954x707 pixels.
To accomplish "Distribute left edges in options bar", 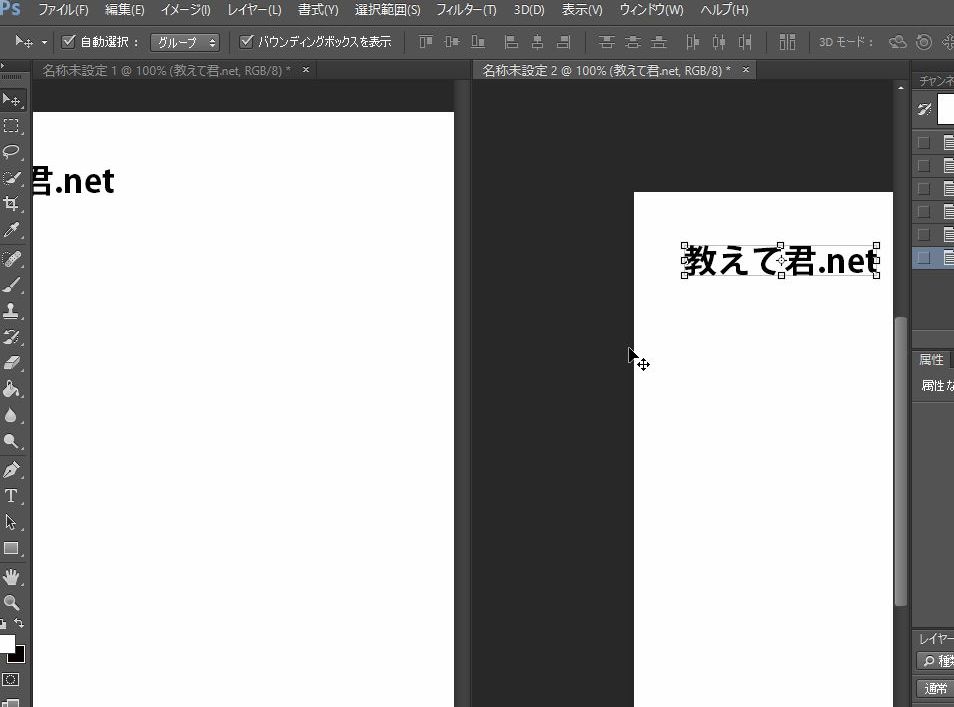I will [x=692, y=42].
